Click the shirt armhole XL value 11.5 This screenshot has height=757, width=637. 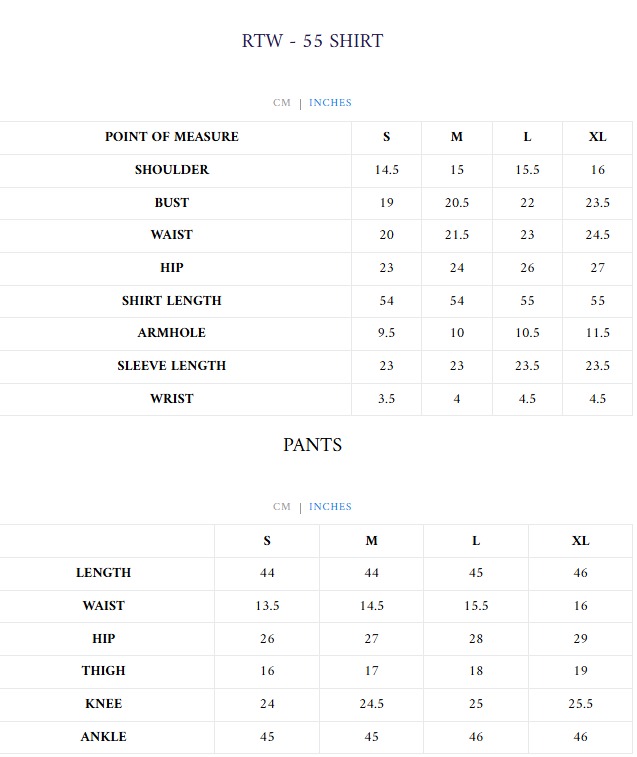pos(597,333)
